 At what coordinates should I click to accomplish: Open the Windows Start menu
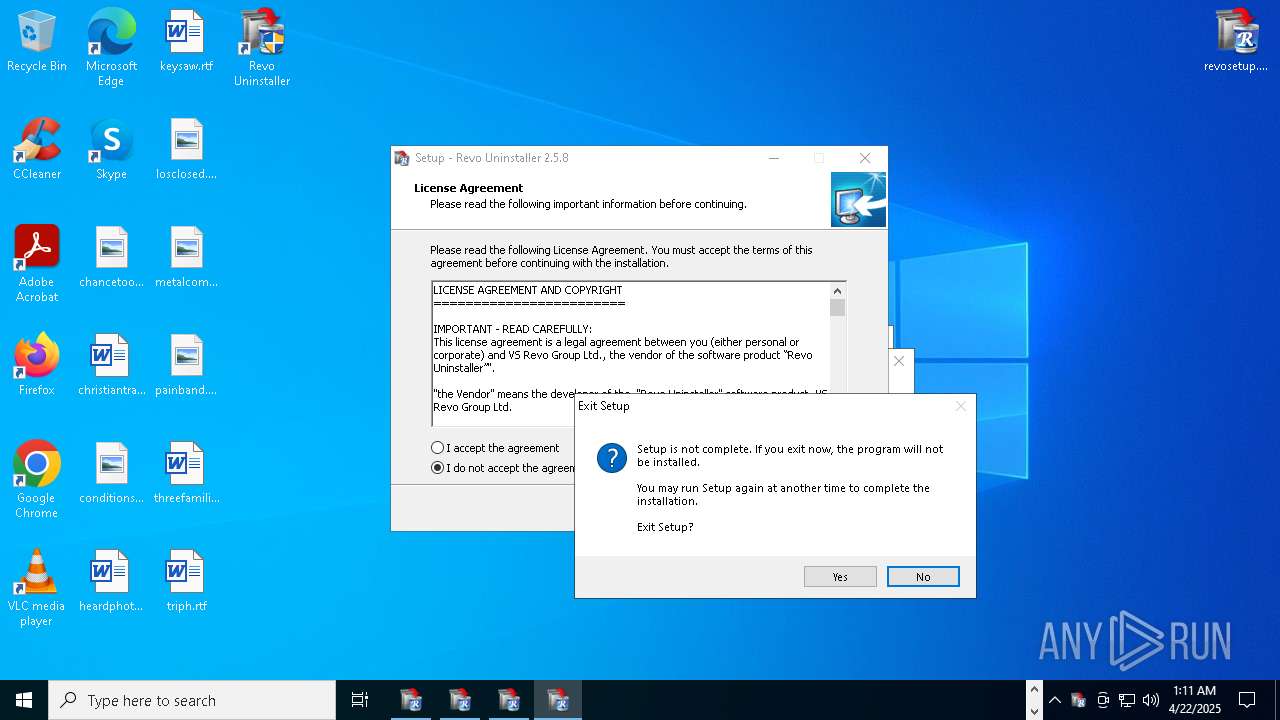[24, 700]
